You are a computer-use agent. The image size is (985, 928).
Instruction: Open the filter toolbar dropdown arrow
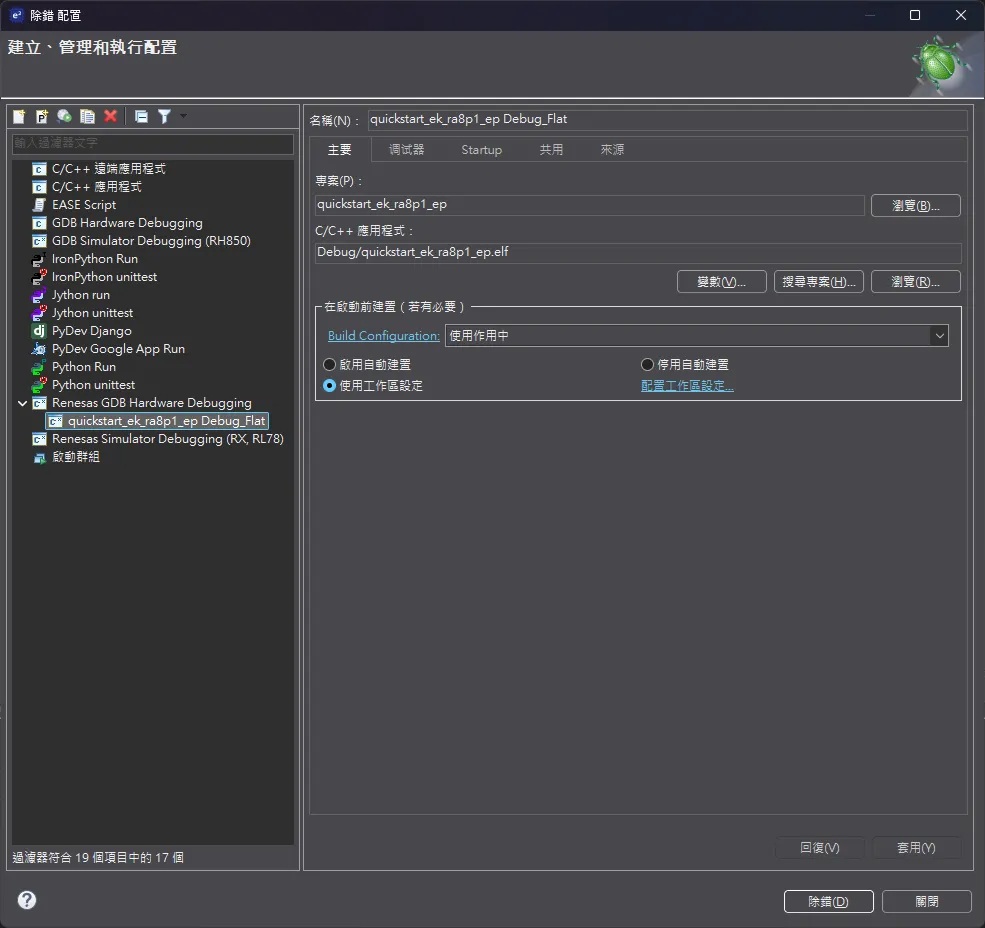click(x=183, y=116)
